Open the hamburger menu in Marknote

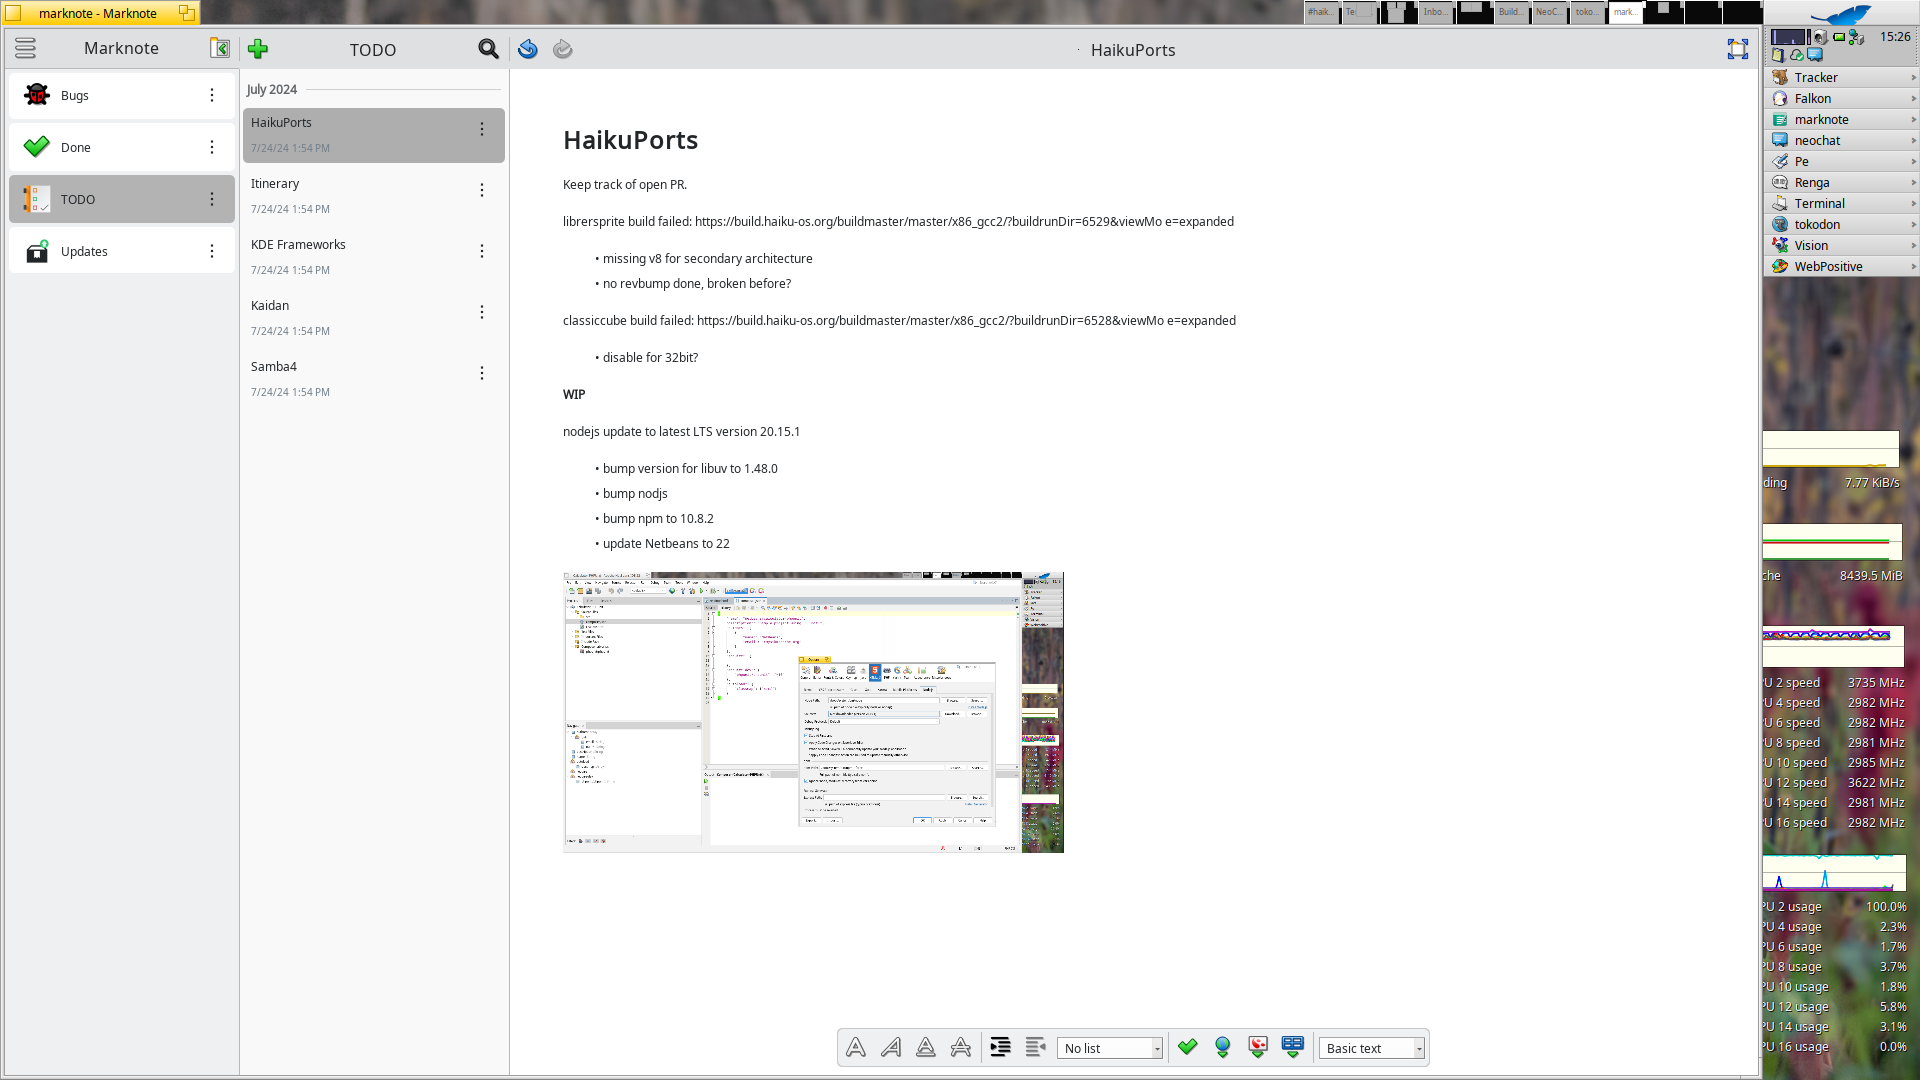point(25,48)
